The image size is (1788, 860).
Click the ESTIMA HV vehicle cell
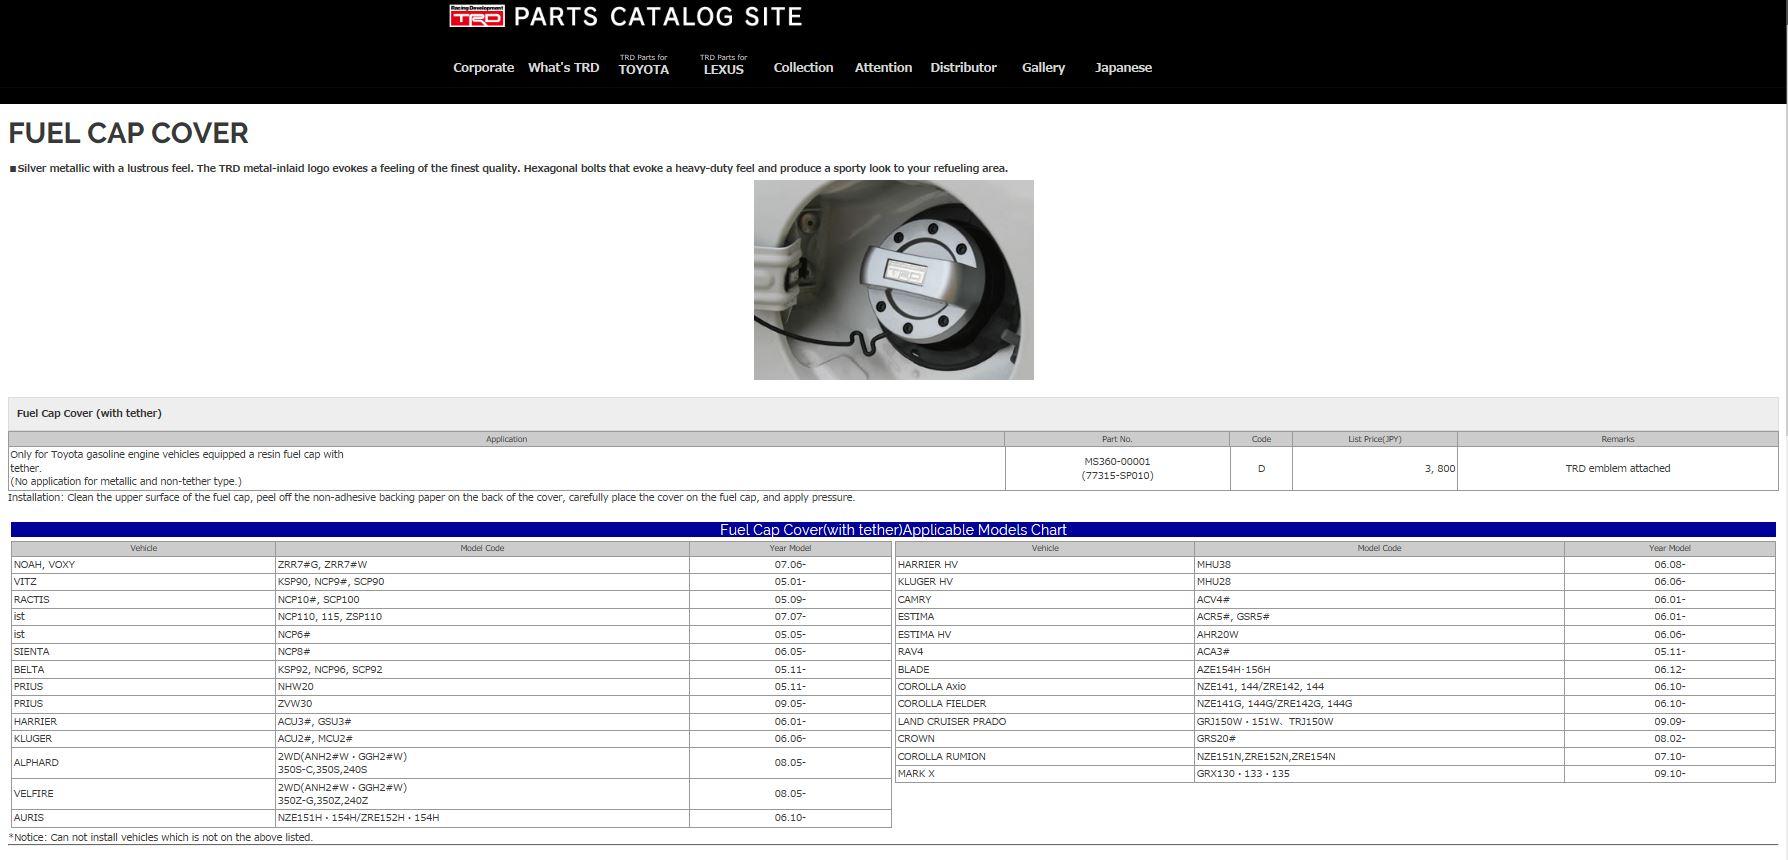[1045, 635]
